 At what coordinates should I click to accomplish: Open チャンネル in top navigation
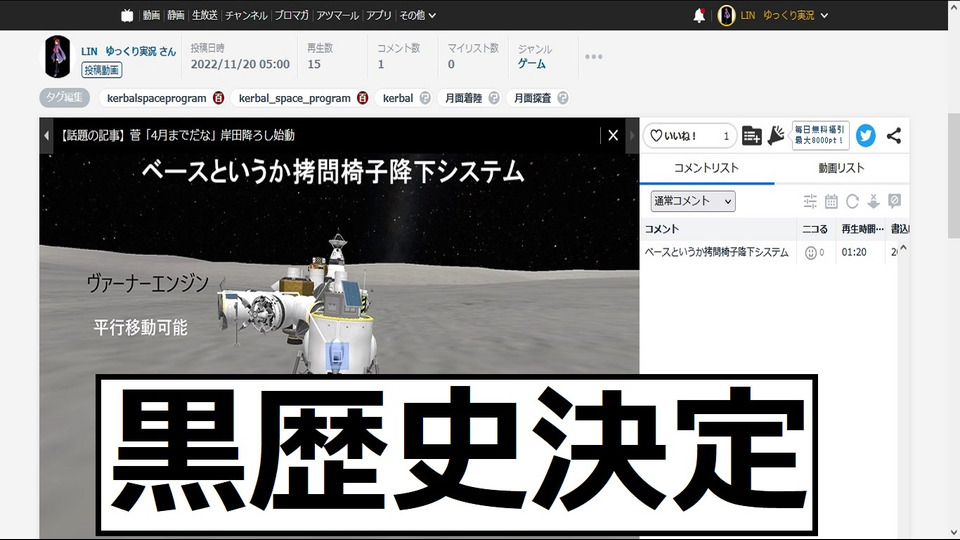[246, 15]
